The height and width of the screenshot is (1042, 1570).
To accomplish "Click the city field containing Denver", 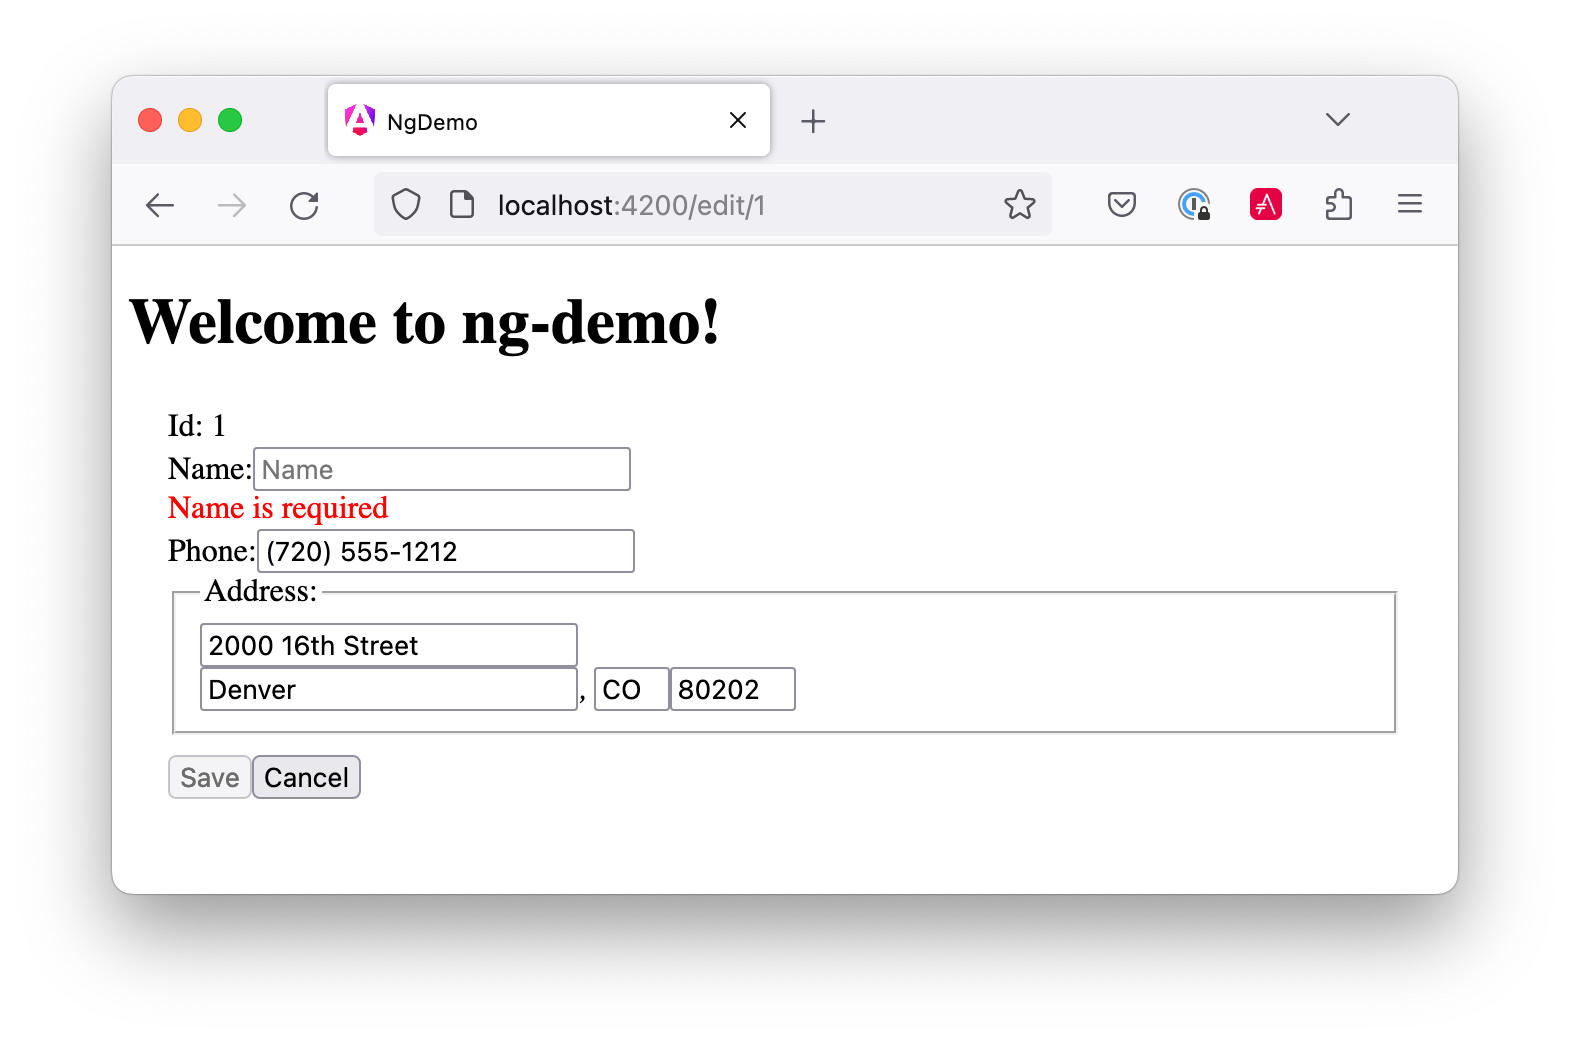I will (x=389, y=689).
